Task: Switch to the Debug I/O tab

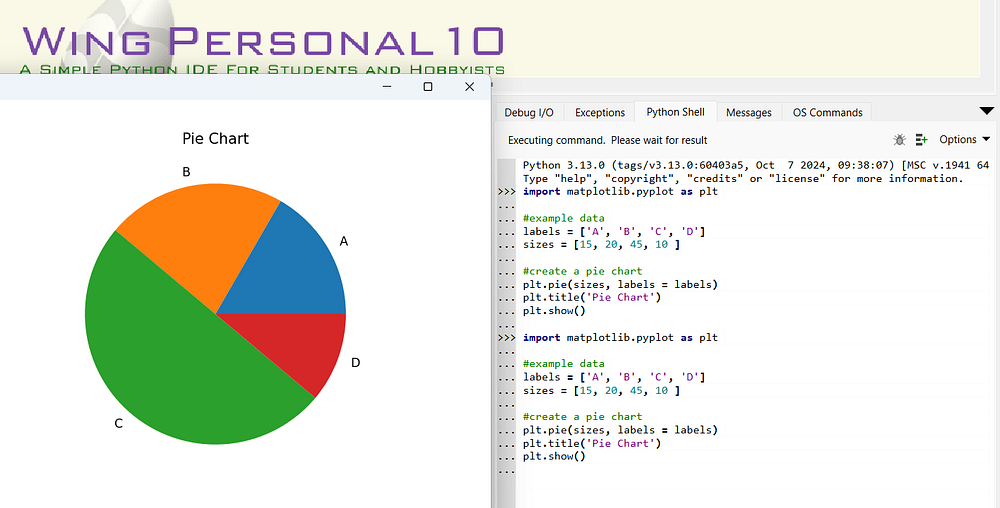Action: (x=529, y=112)
